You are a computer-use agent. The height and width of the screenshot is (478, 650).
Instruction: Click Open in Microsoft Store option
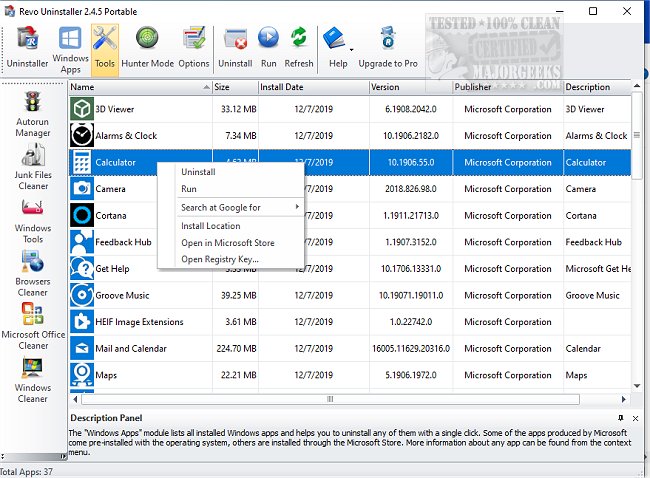pyautogui.click(x=227, y=243)
